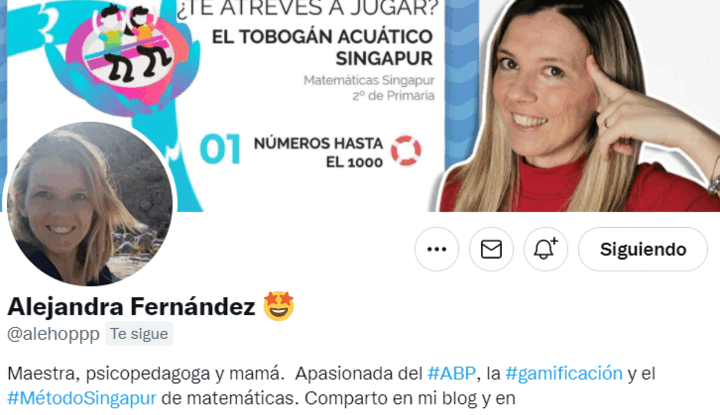
Task: Turn on notifications with the bell icon
Action: tap(546, 249)
